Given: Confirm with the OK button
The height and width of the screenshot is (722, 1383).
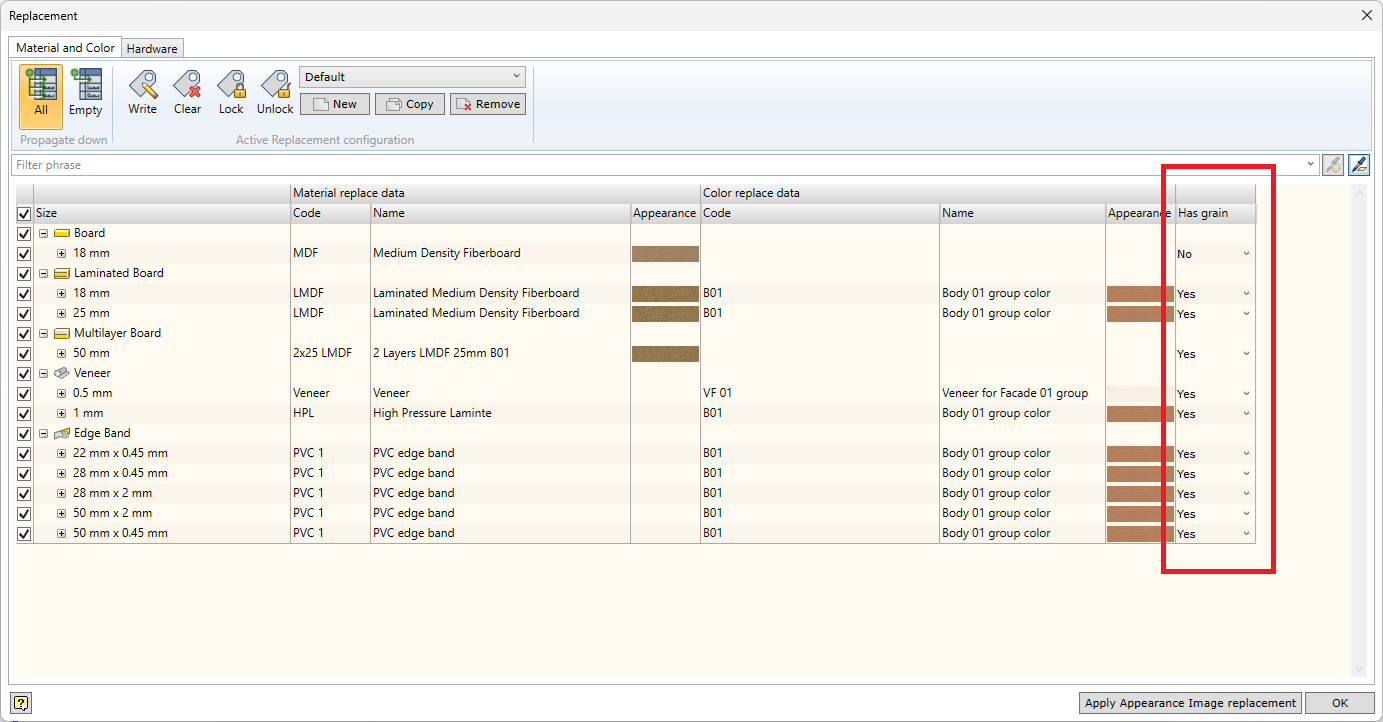Looking at the screenshot, I should [x=1340, y=703].
